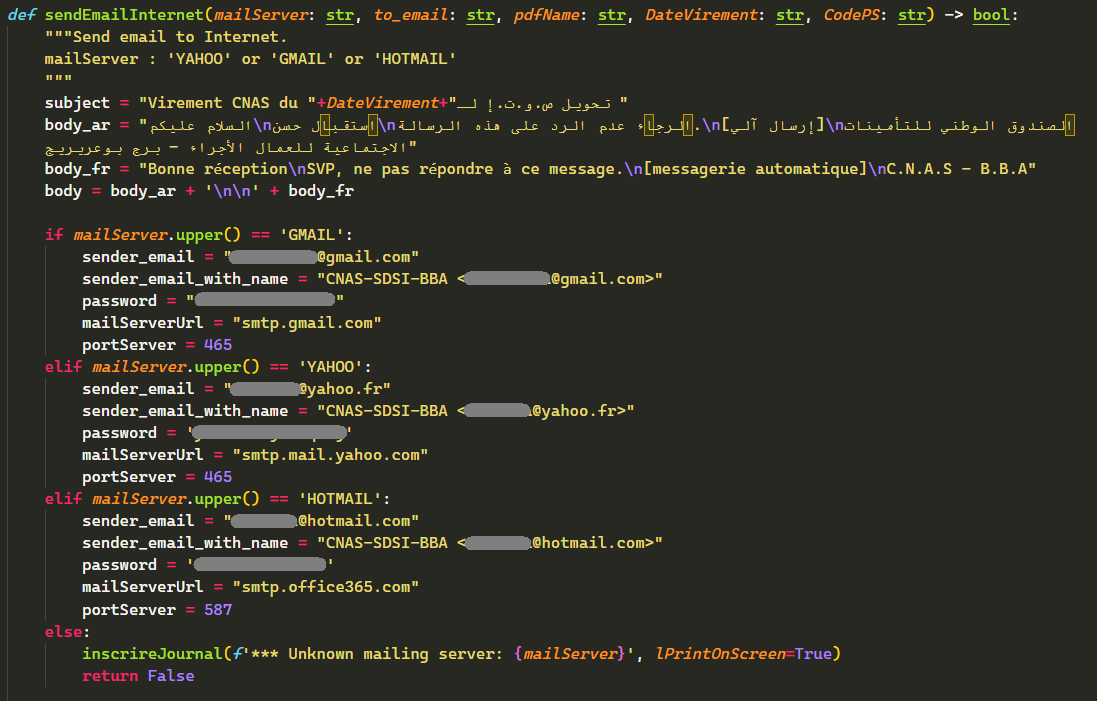Viewport: 1097px width, 701px height.
Task: Click the {mailServer} f-string placeholder
Action: pyautogui.click(x=569, y=653)
